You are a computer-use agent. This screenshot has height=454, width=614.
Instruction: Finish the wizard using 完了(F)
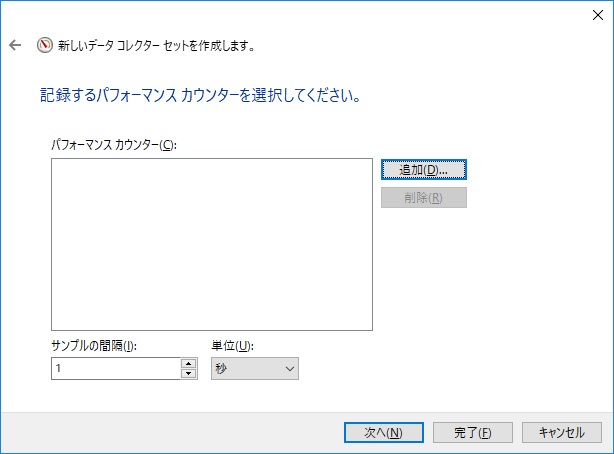[x=473, y=432]
